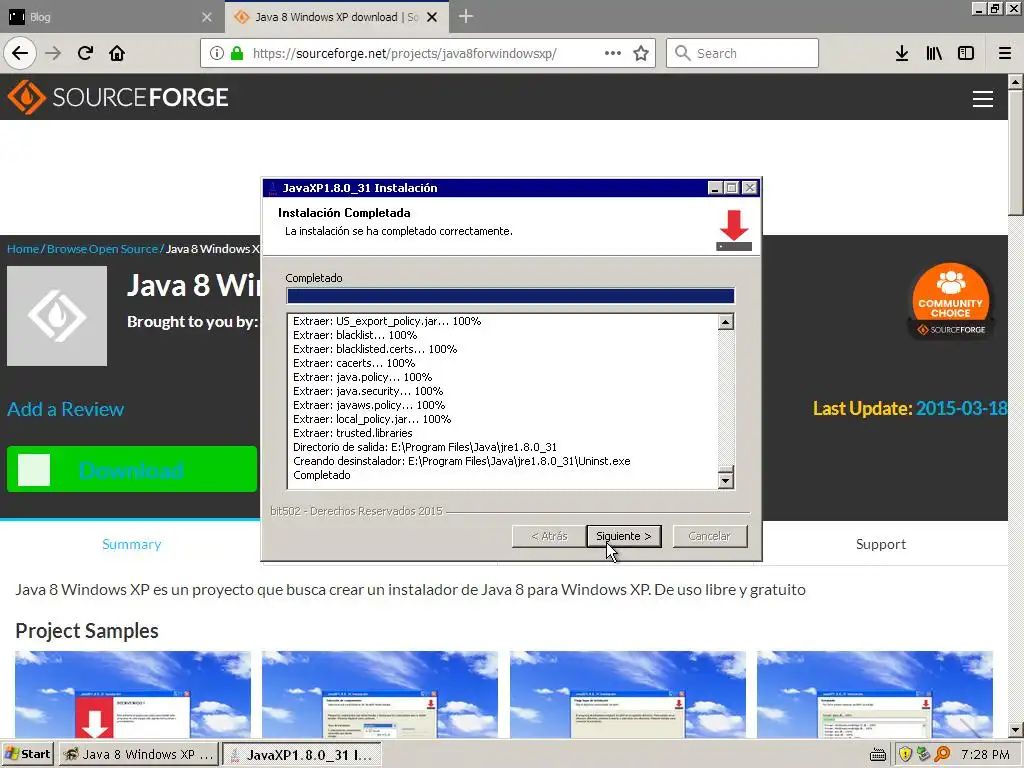1024x768 pixels.
Task: Open page actions three-dot menu
Action: coord(613,54)
